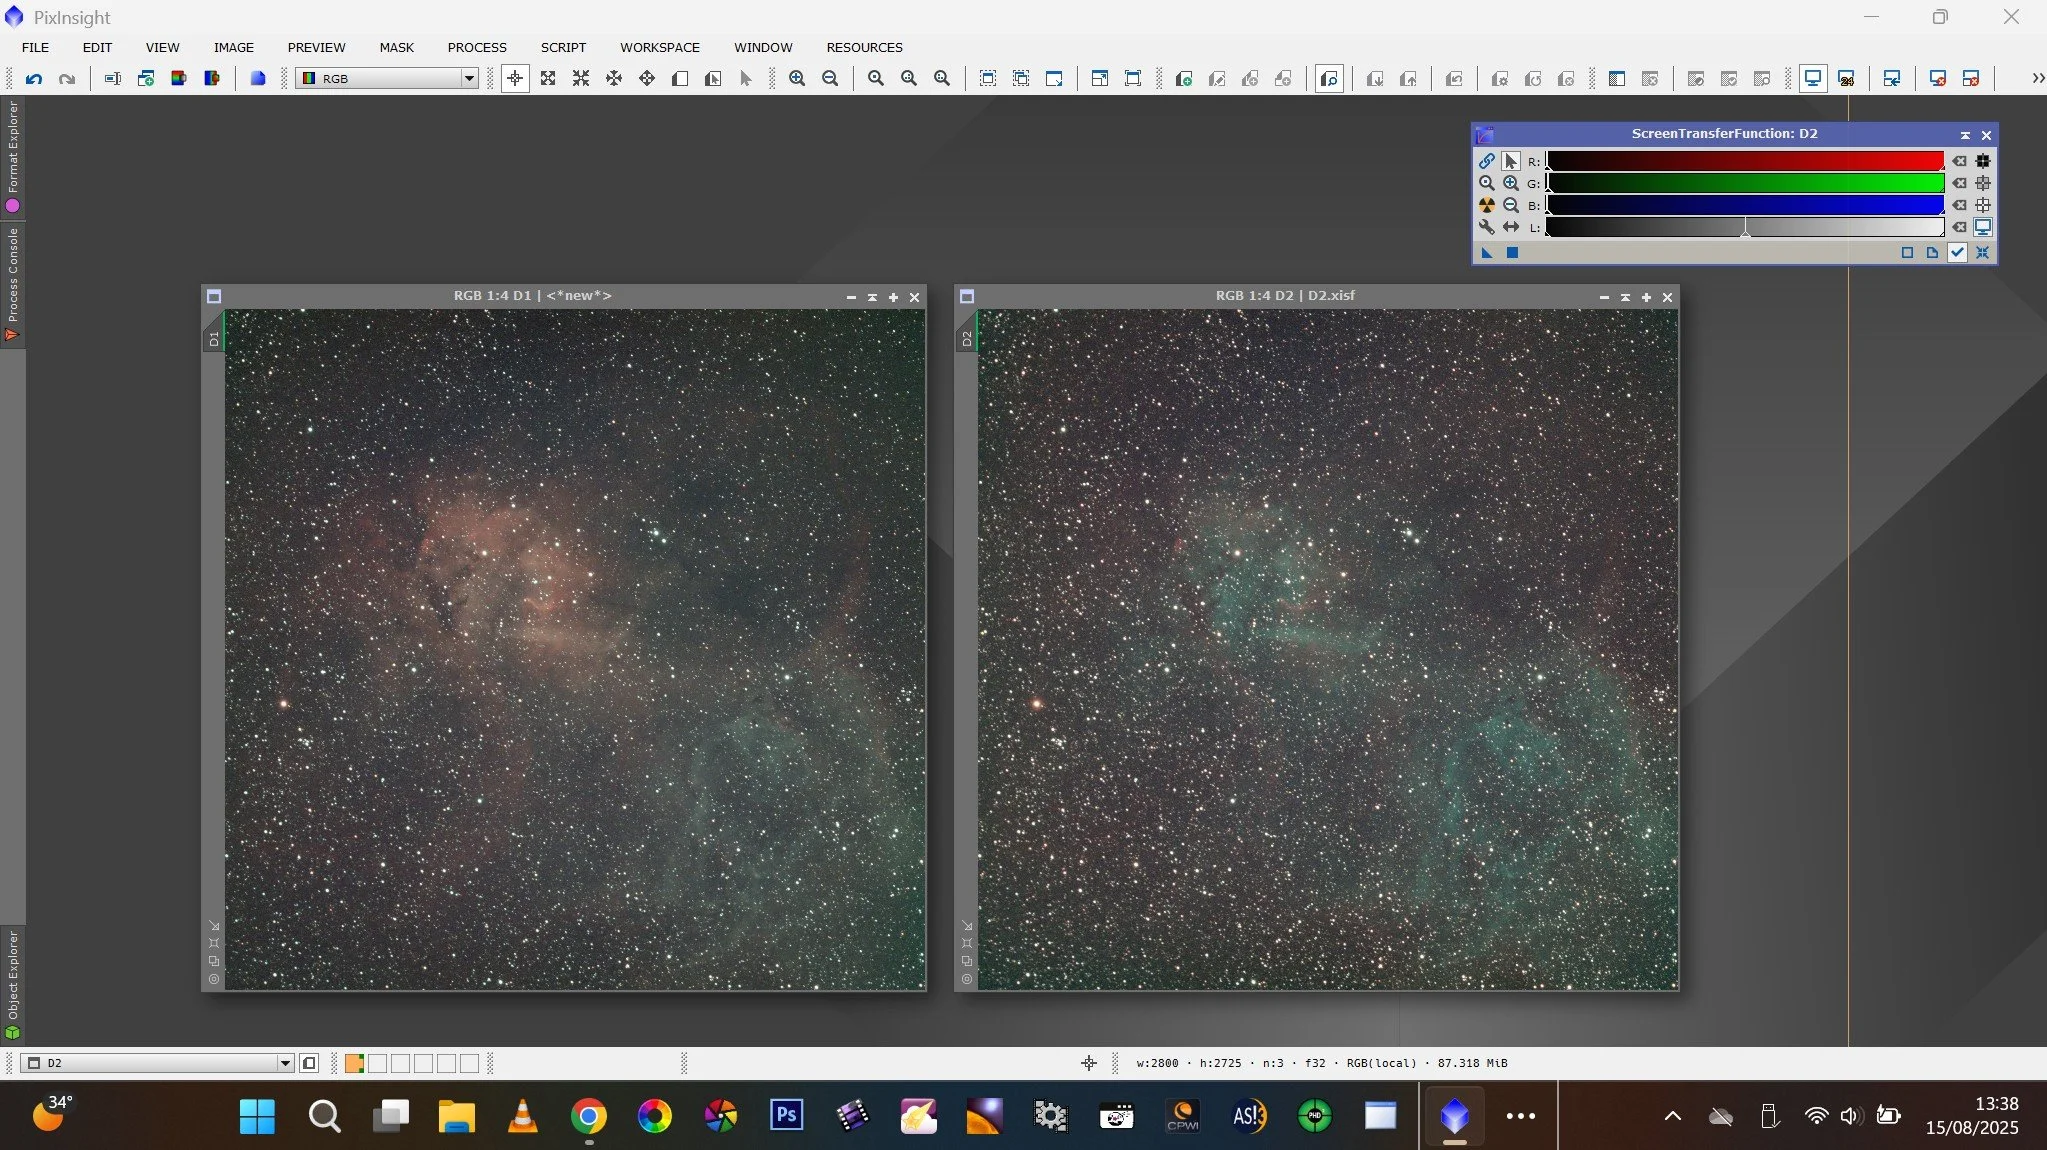Open the SCRIPT menu
This screenshot has height=1150, width=2047.
[563, 47]
